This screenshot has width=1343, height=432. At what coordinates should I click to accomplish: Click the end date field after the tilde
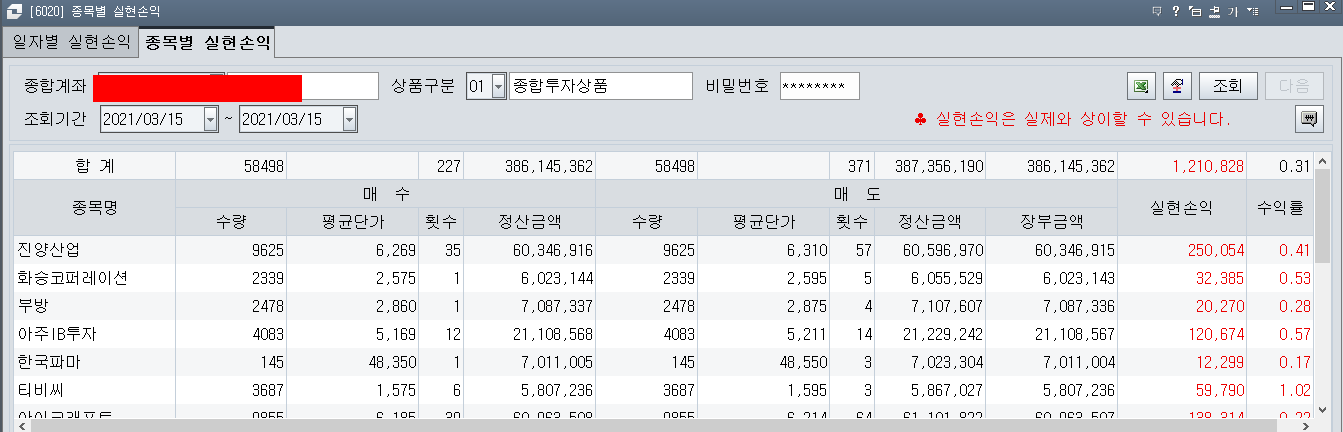coord(291,119)
